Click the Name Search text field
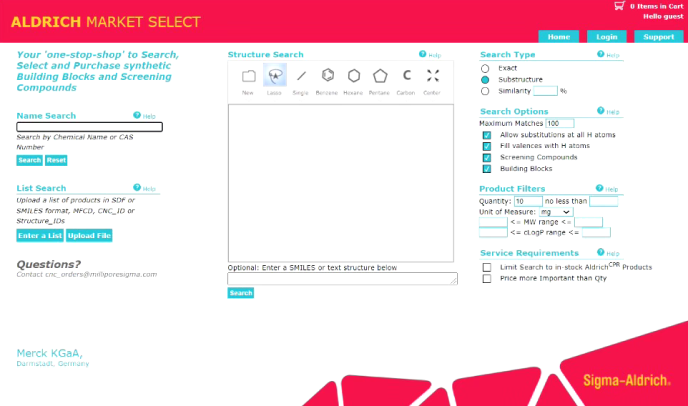This screenshot has height=406, width=688. 90,127
